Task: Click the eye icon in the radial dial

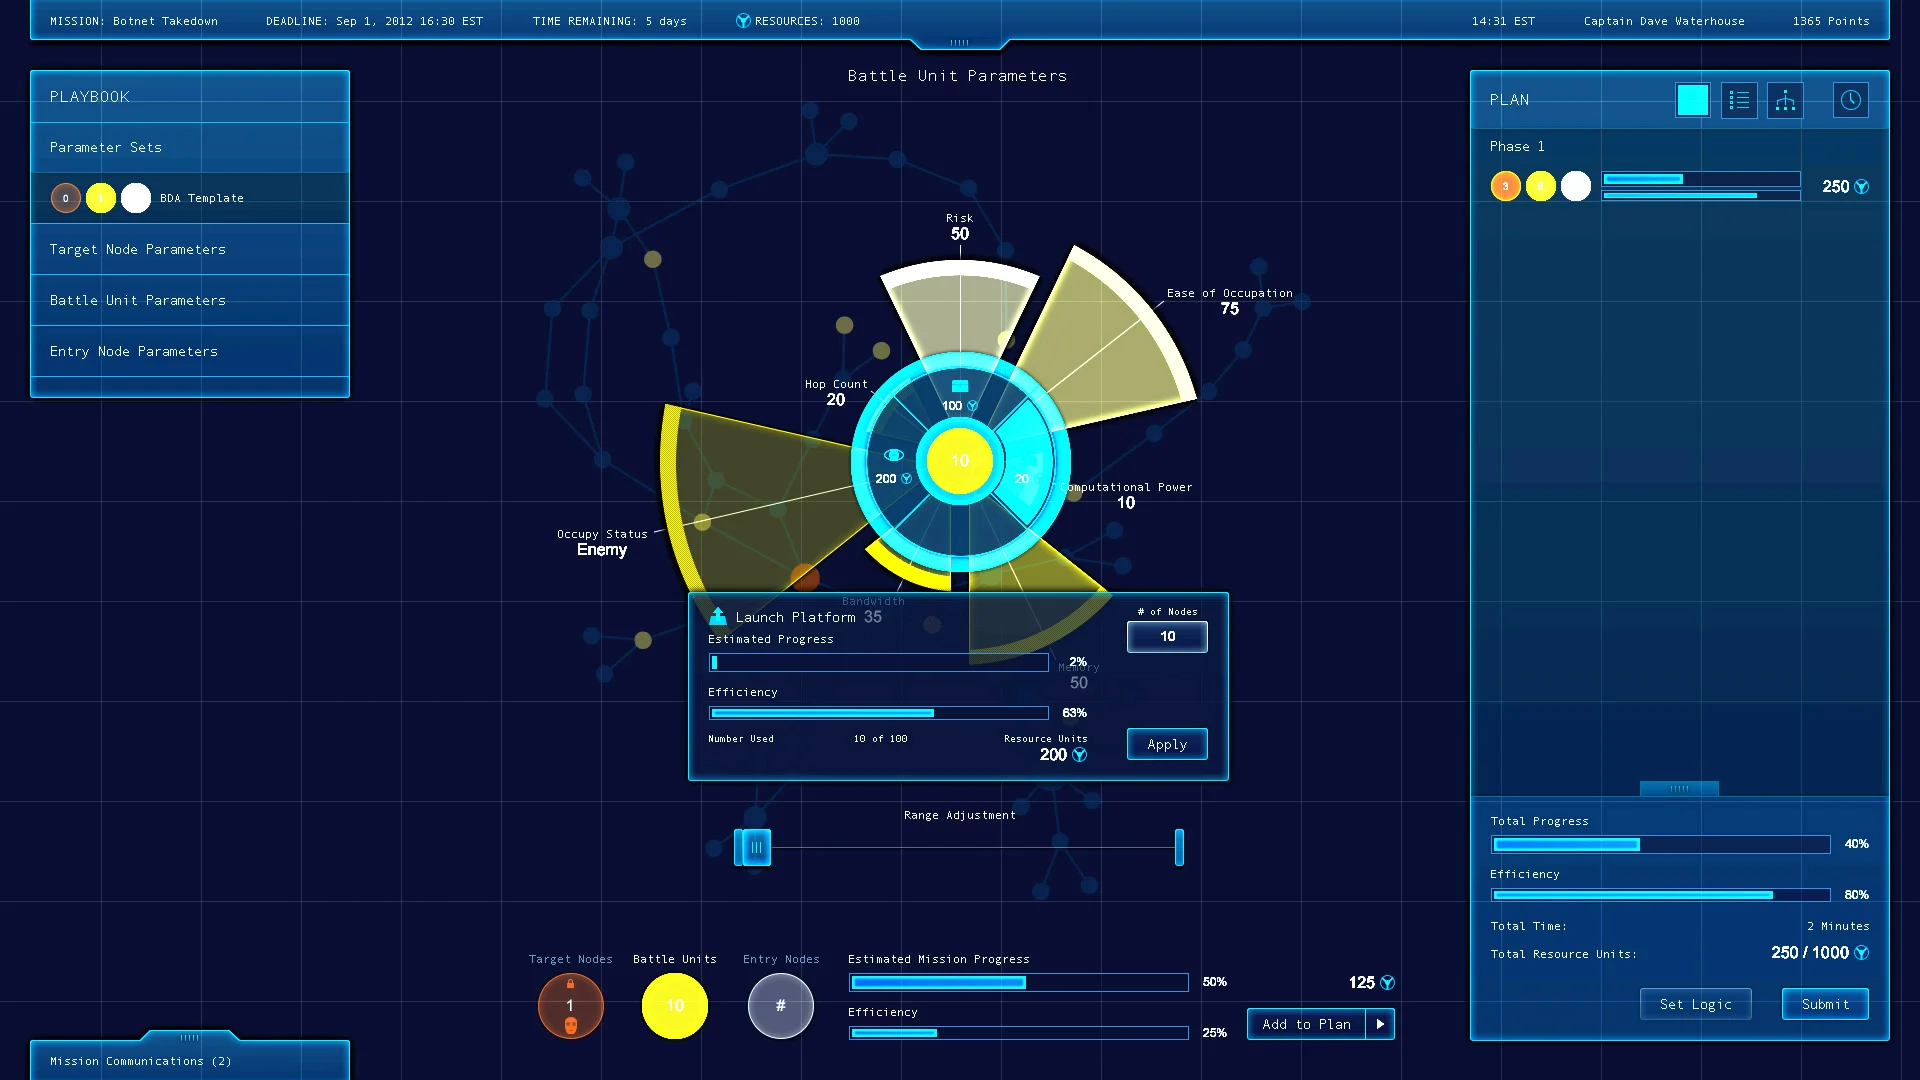Action: click(894, 455)
